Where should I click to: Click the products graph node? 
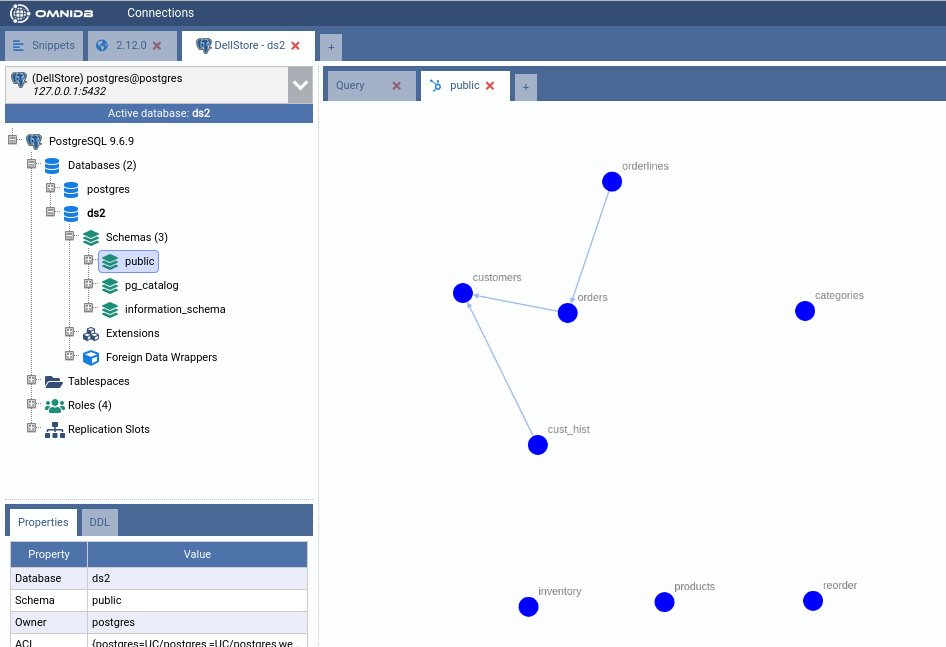click(x=664, y=602)
